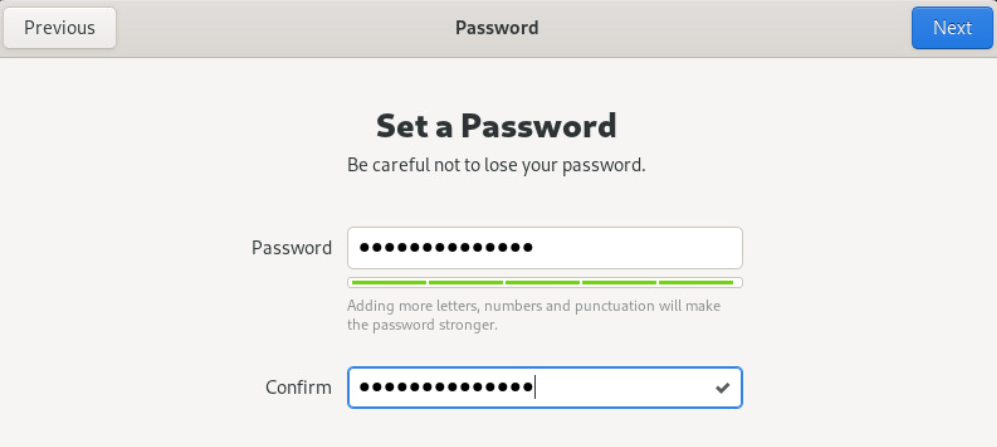Click the Password field label
Screen dimensions: 997x447
(292, 248)
